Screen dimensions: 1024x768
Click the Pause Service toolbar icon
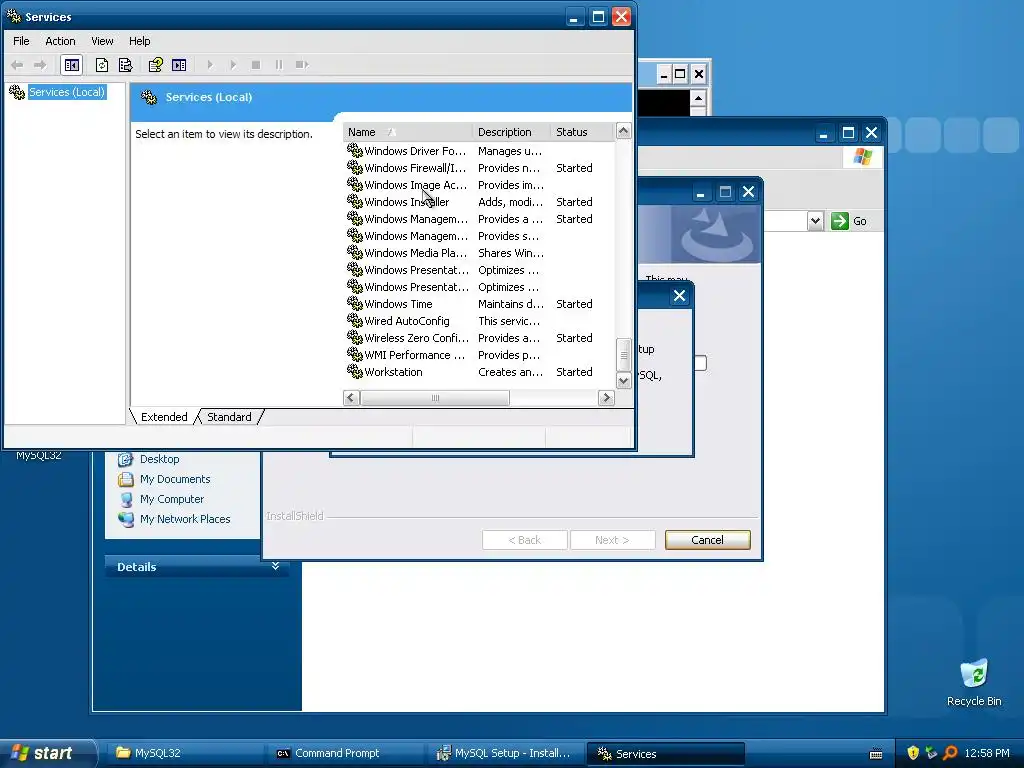pyautogui.click(x=279, y=65)
